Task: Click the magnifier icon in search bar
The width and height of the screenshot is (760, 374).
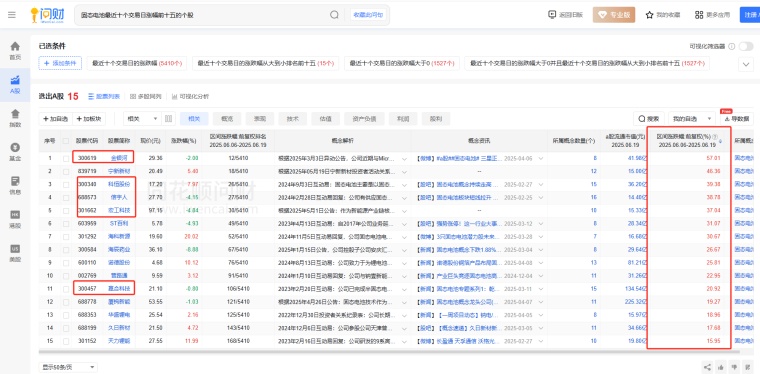Action: 334,15
